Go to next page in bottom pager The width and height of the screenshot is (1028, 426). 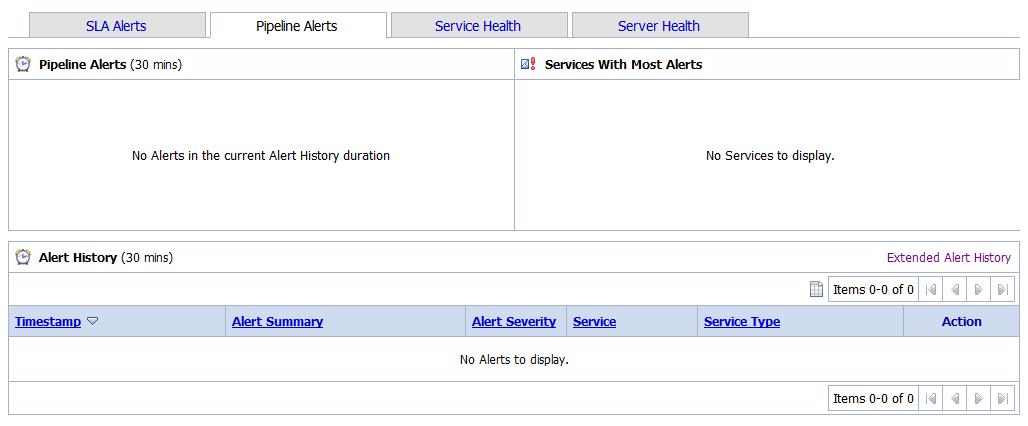(x=979, y=399)
